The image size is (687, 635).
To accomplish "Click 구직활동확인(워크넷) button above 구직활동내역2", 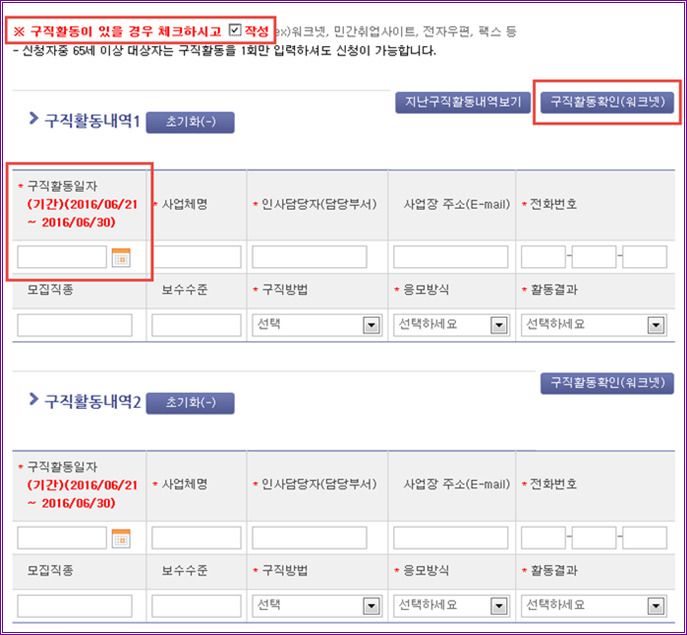I will [x=607, y=383].
